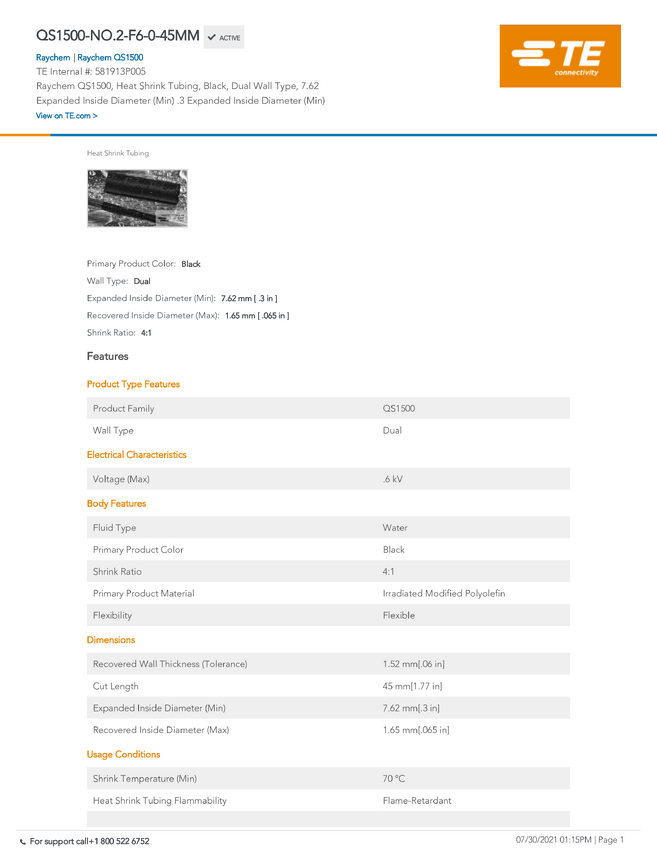The height and width of the screenshot is (850, 657).
Task: Click the heat shrink tubing product thumbnail
Action: tap(137, 198)
